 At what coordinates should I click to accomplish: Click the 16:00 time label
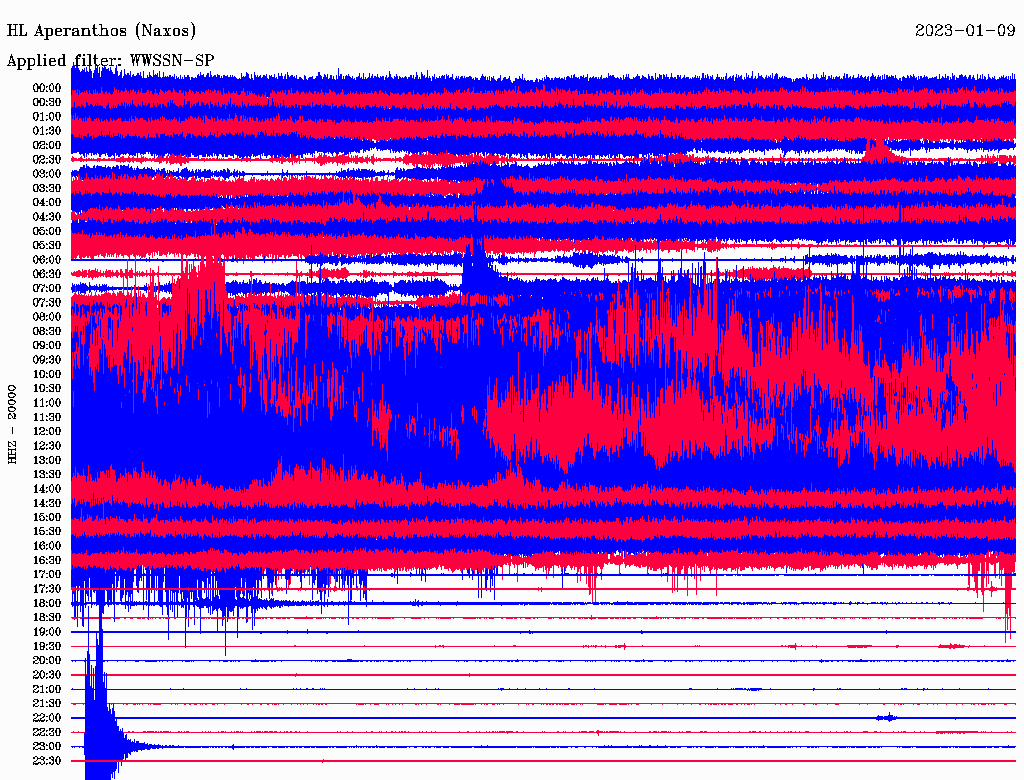click(x=47, y=546)
